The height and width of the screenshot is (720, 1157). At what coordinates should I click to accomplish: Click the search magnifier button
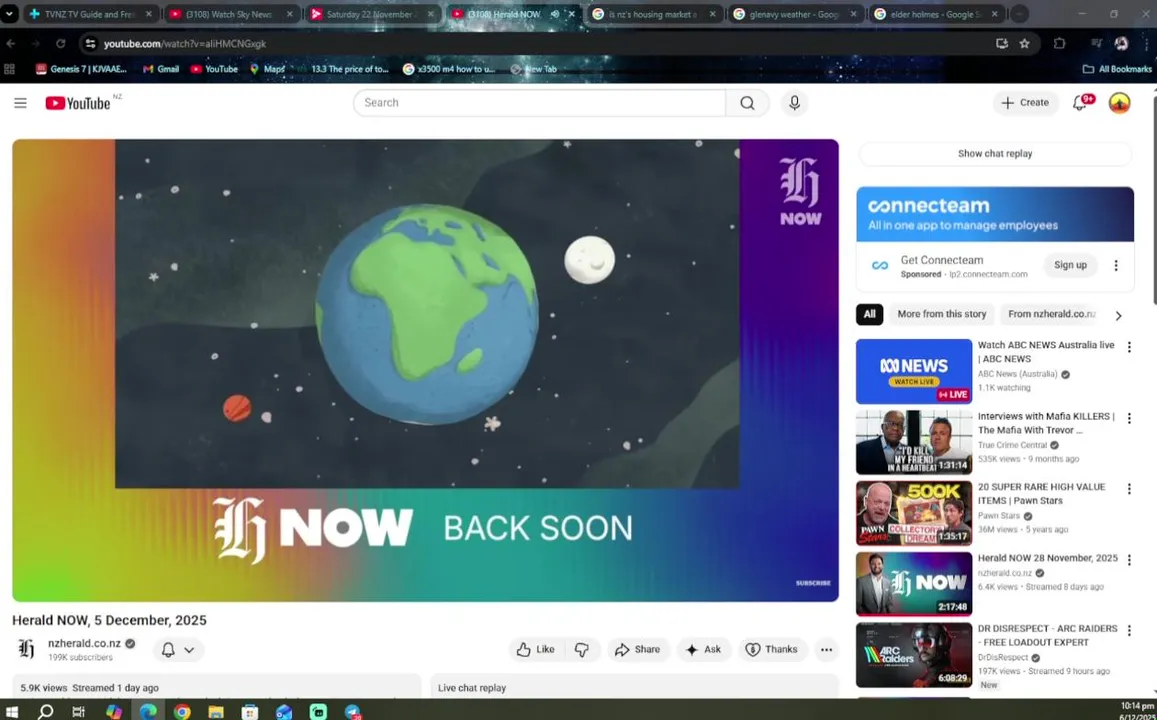(x=747, y=103)
